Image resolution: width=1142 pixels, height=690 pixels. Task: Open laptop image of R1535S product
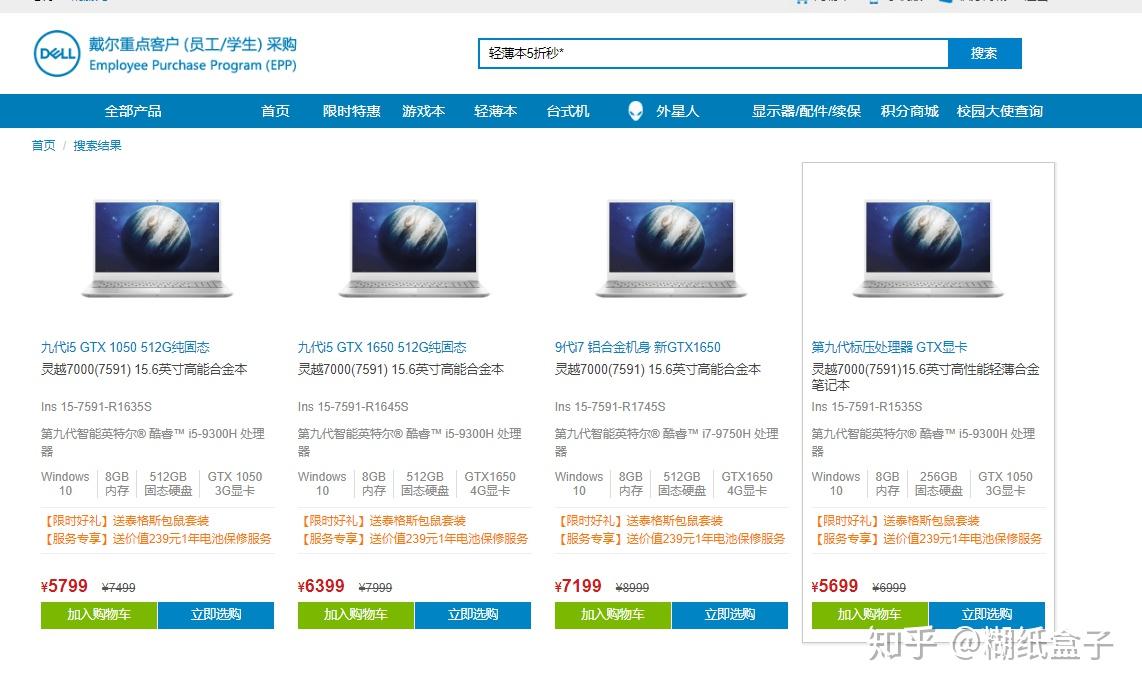pos(928,248)
